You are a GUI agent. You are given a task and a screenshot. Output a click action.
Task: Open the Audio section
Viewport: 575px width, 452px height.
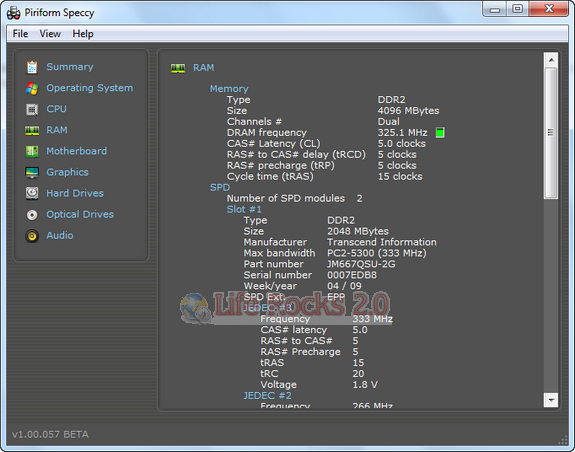click(x=59, y=235)
